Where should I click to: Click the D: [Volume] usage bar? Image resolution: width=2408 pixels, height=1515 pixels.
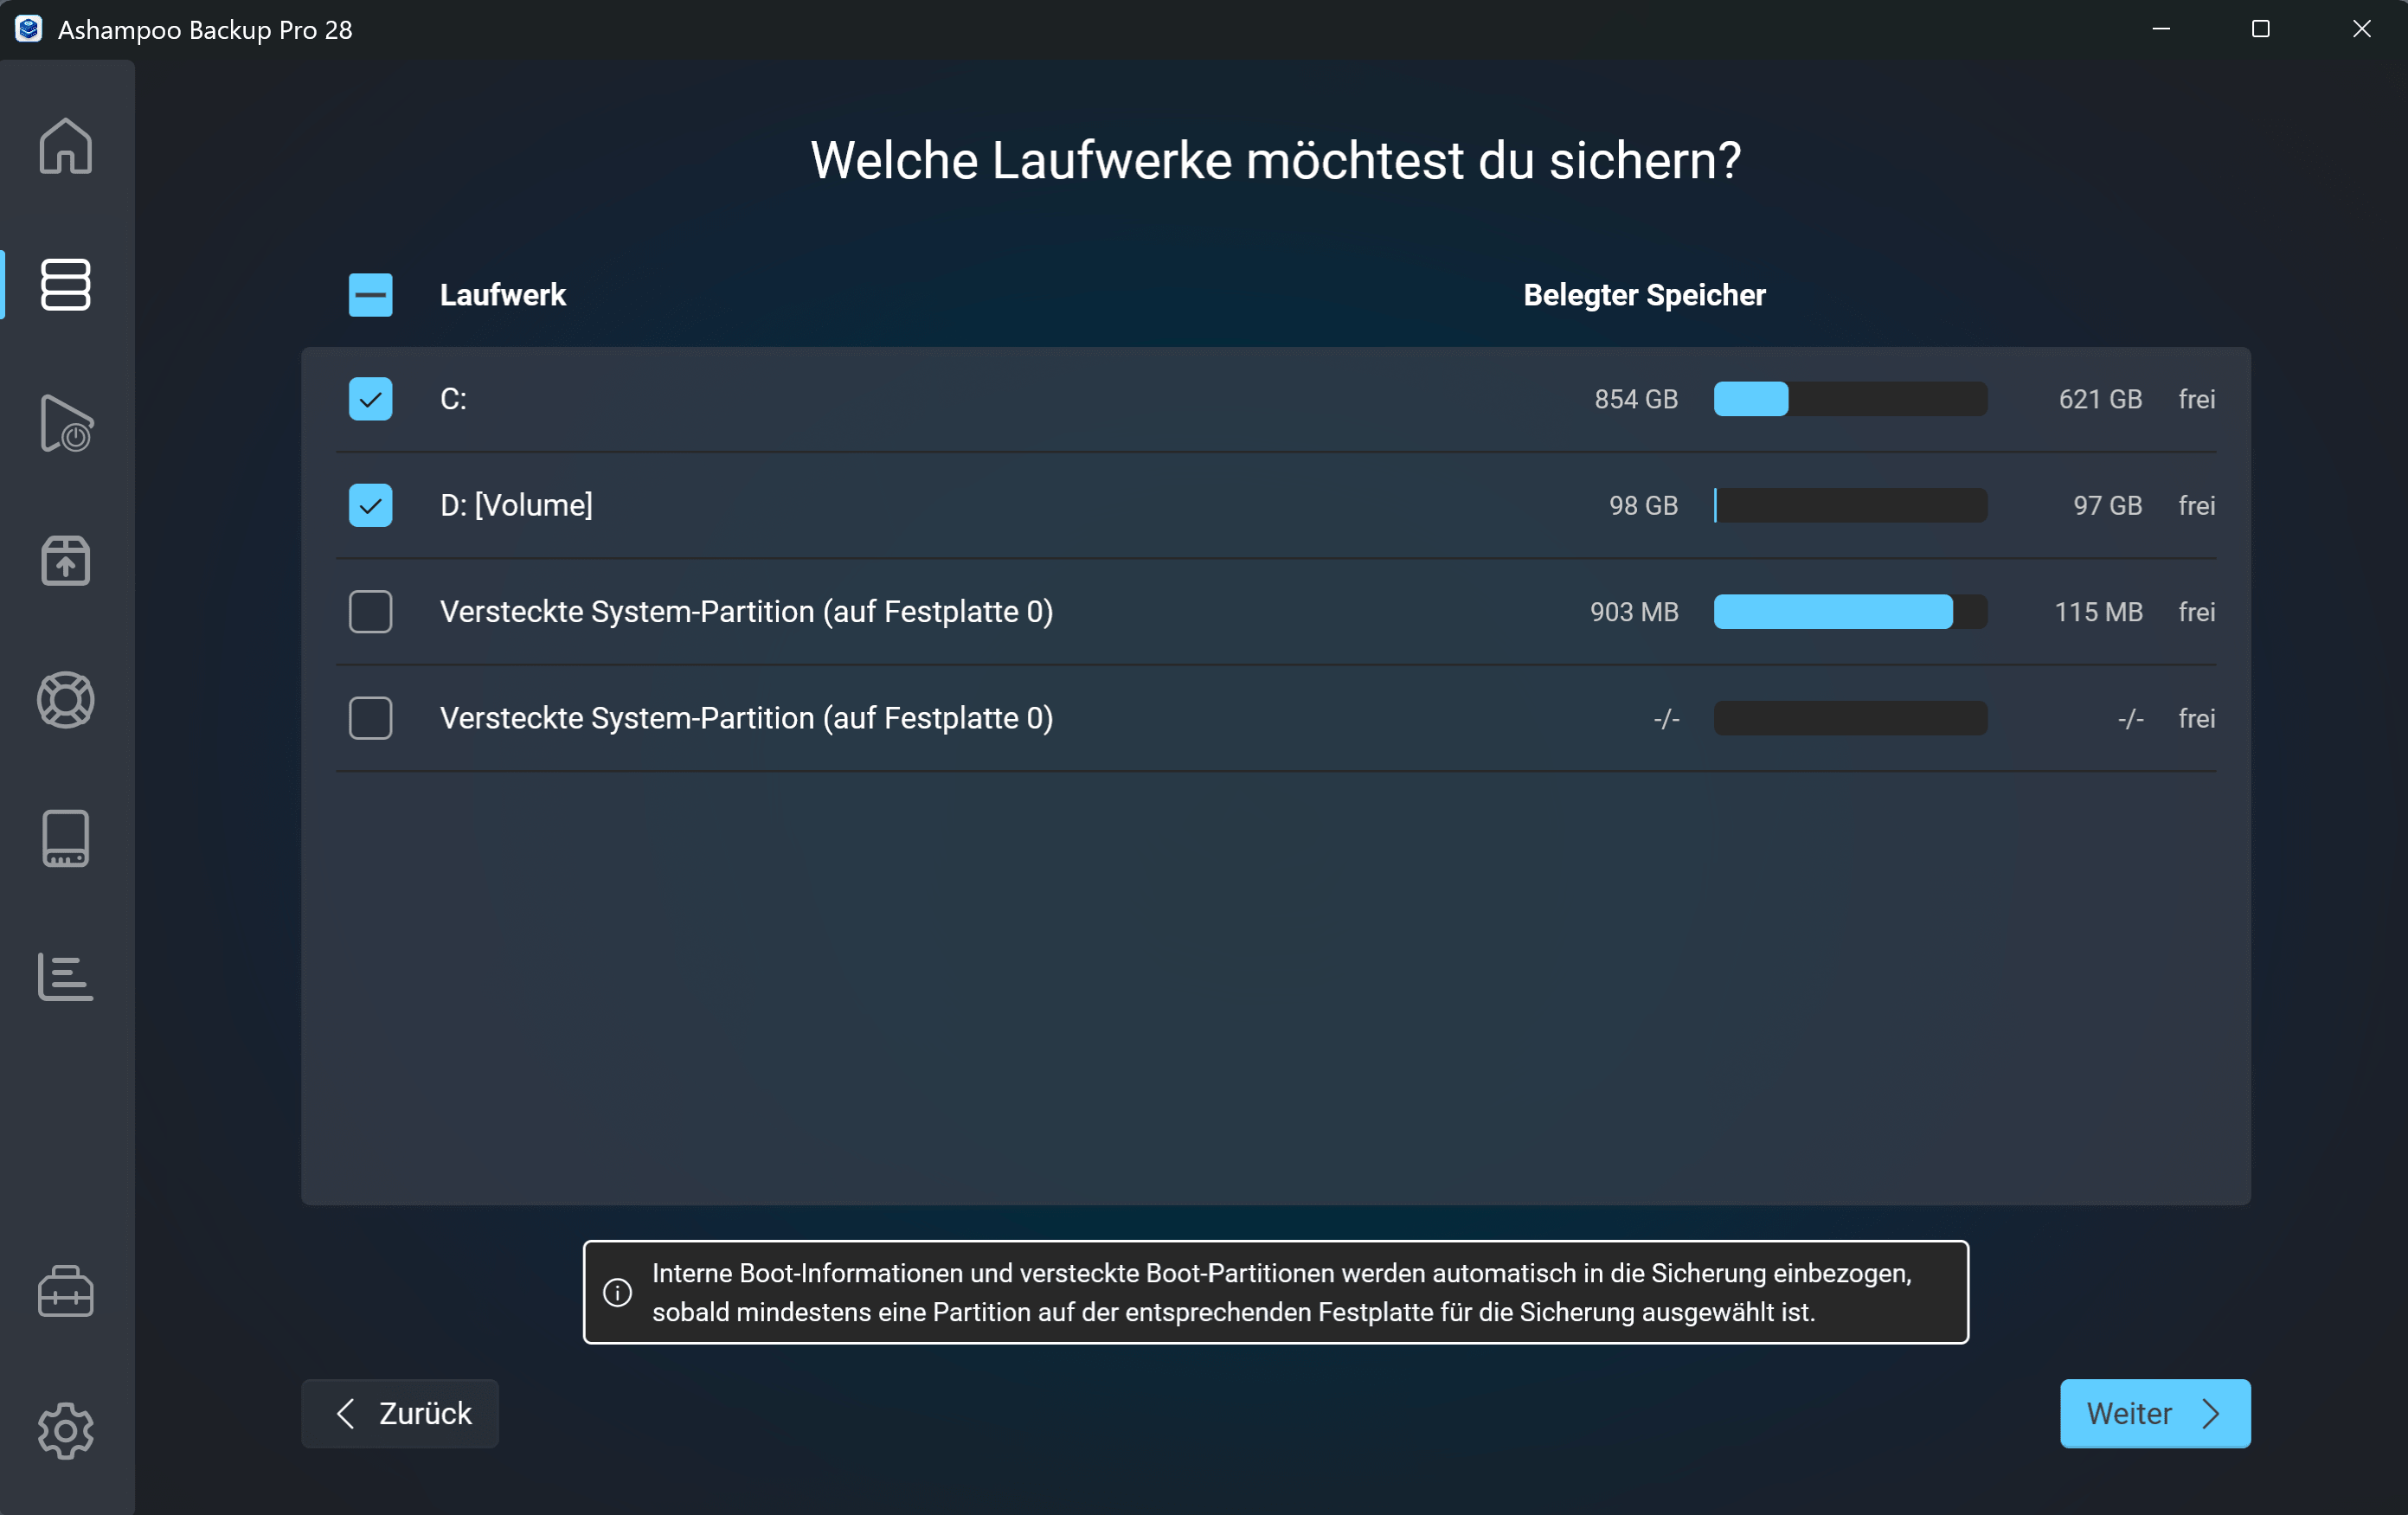pyautogui.click(x=1850, y=505)
